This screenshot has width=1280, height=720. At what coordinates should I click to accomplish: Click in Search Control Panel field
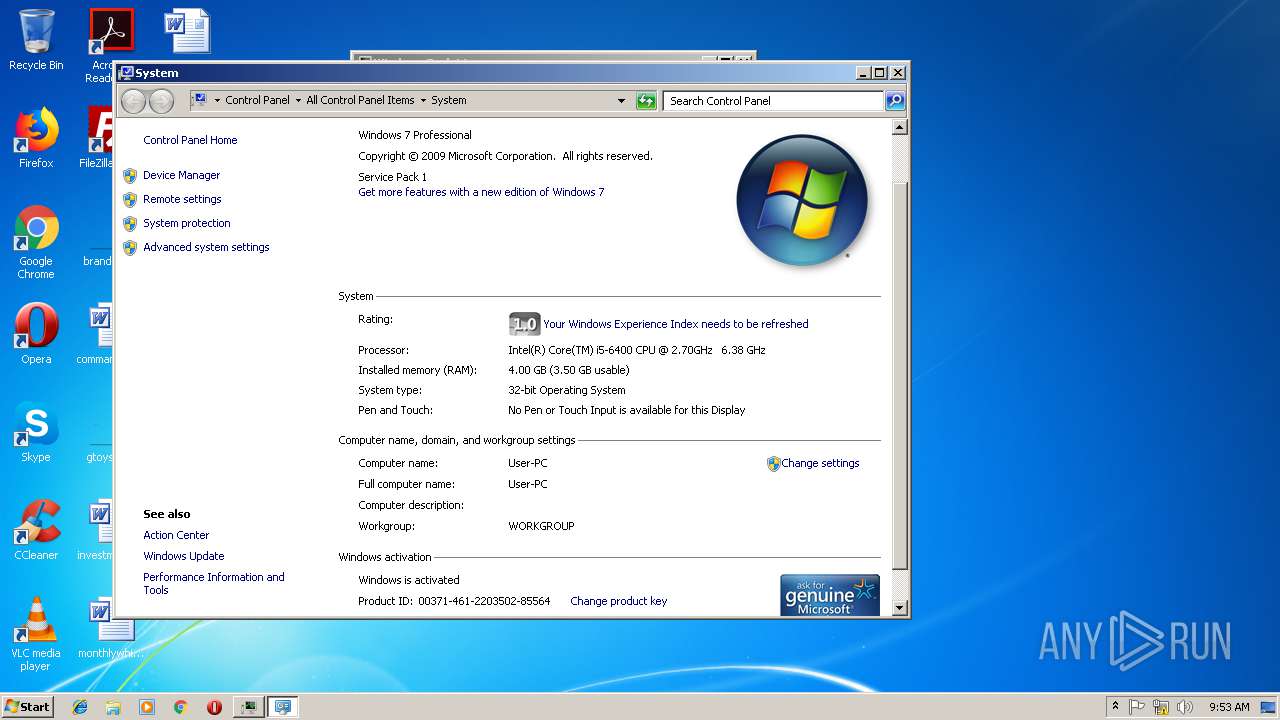tap(773, 100)
